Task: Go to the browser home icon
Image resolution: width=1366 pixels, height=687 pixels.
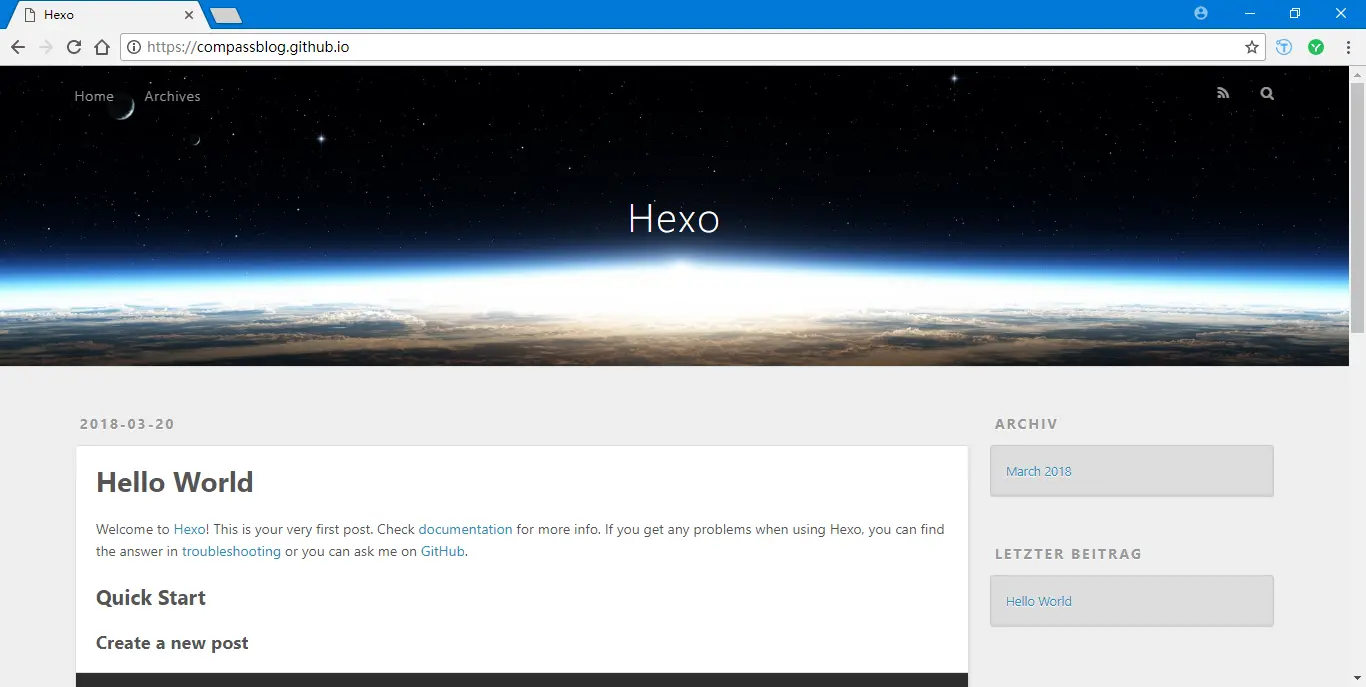Action: [102, 47]
